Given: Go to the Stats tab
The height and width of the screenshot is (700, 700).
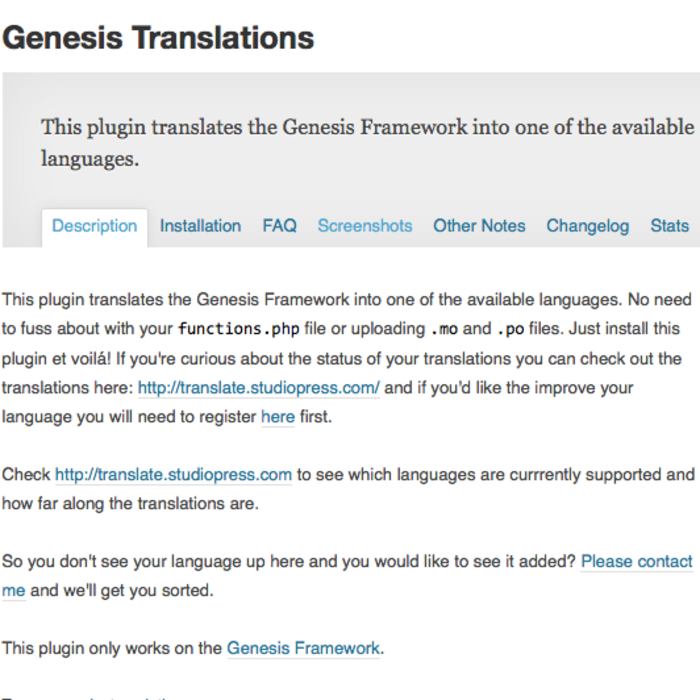Looking at the screenshot, I should coord(669,226).
